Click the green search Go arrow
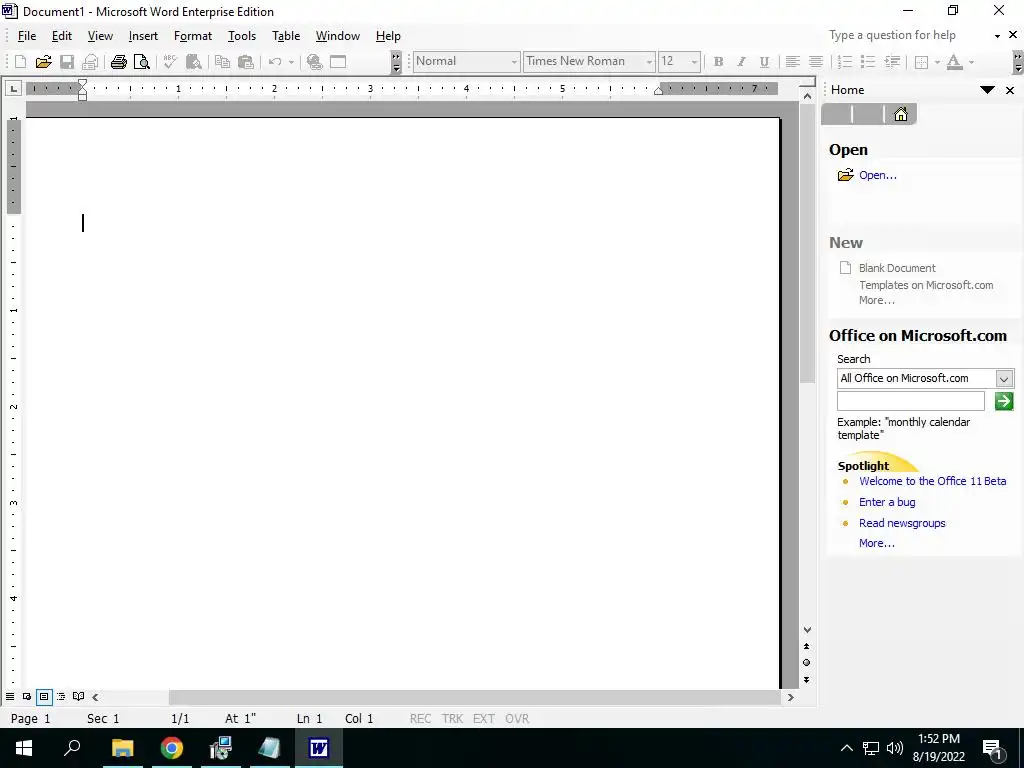Screen dimensions: 1024x768 click(x=1004, y=401)
